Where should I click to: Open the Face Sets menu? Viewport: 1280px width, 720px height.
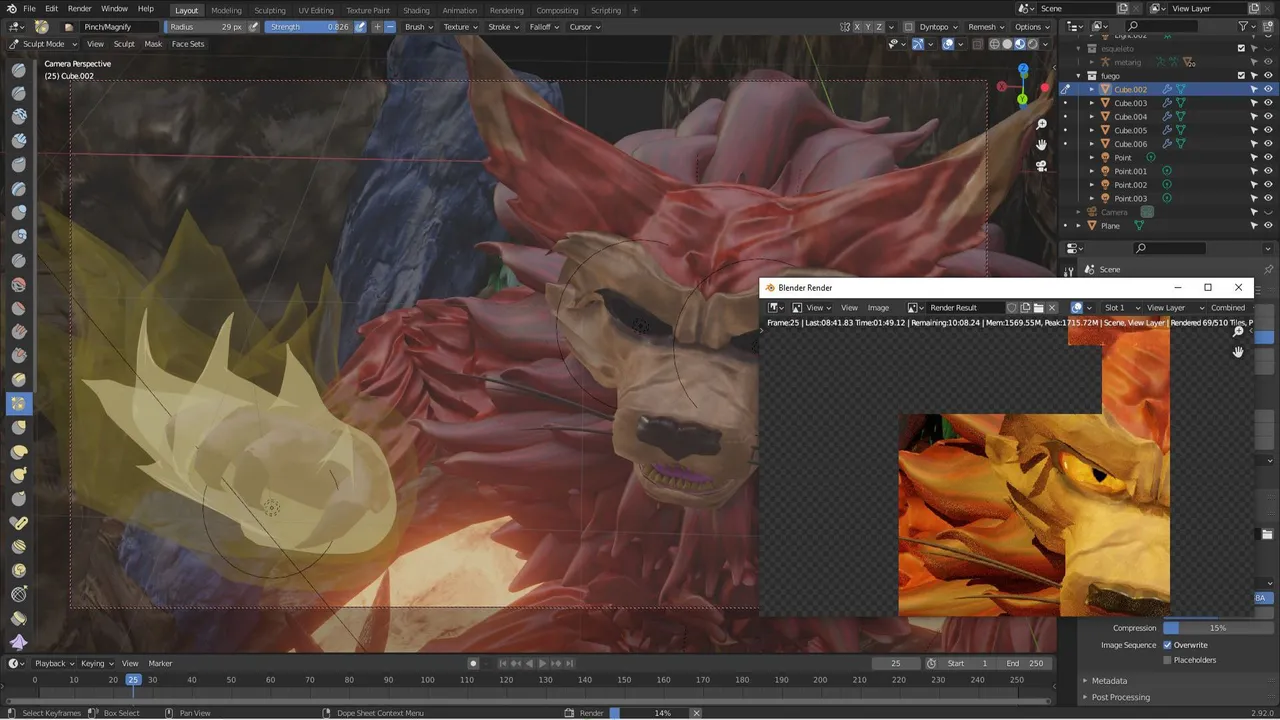188,44
